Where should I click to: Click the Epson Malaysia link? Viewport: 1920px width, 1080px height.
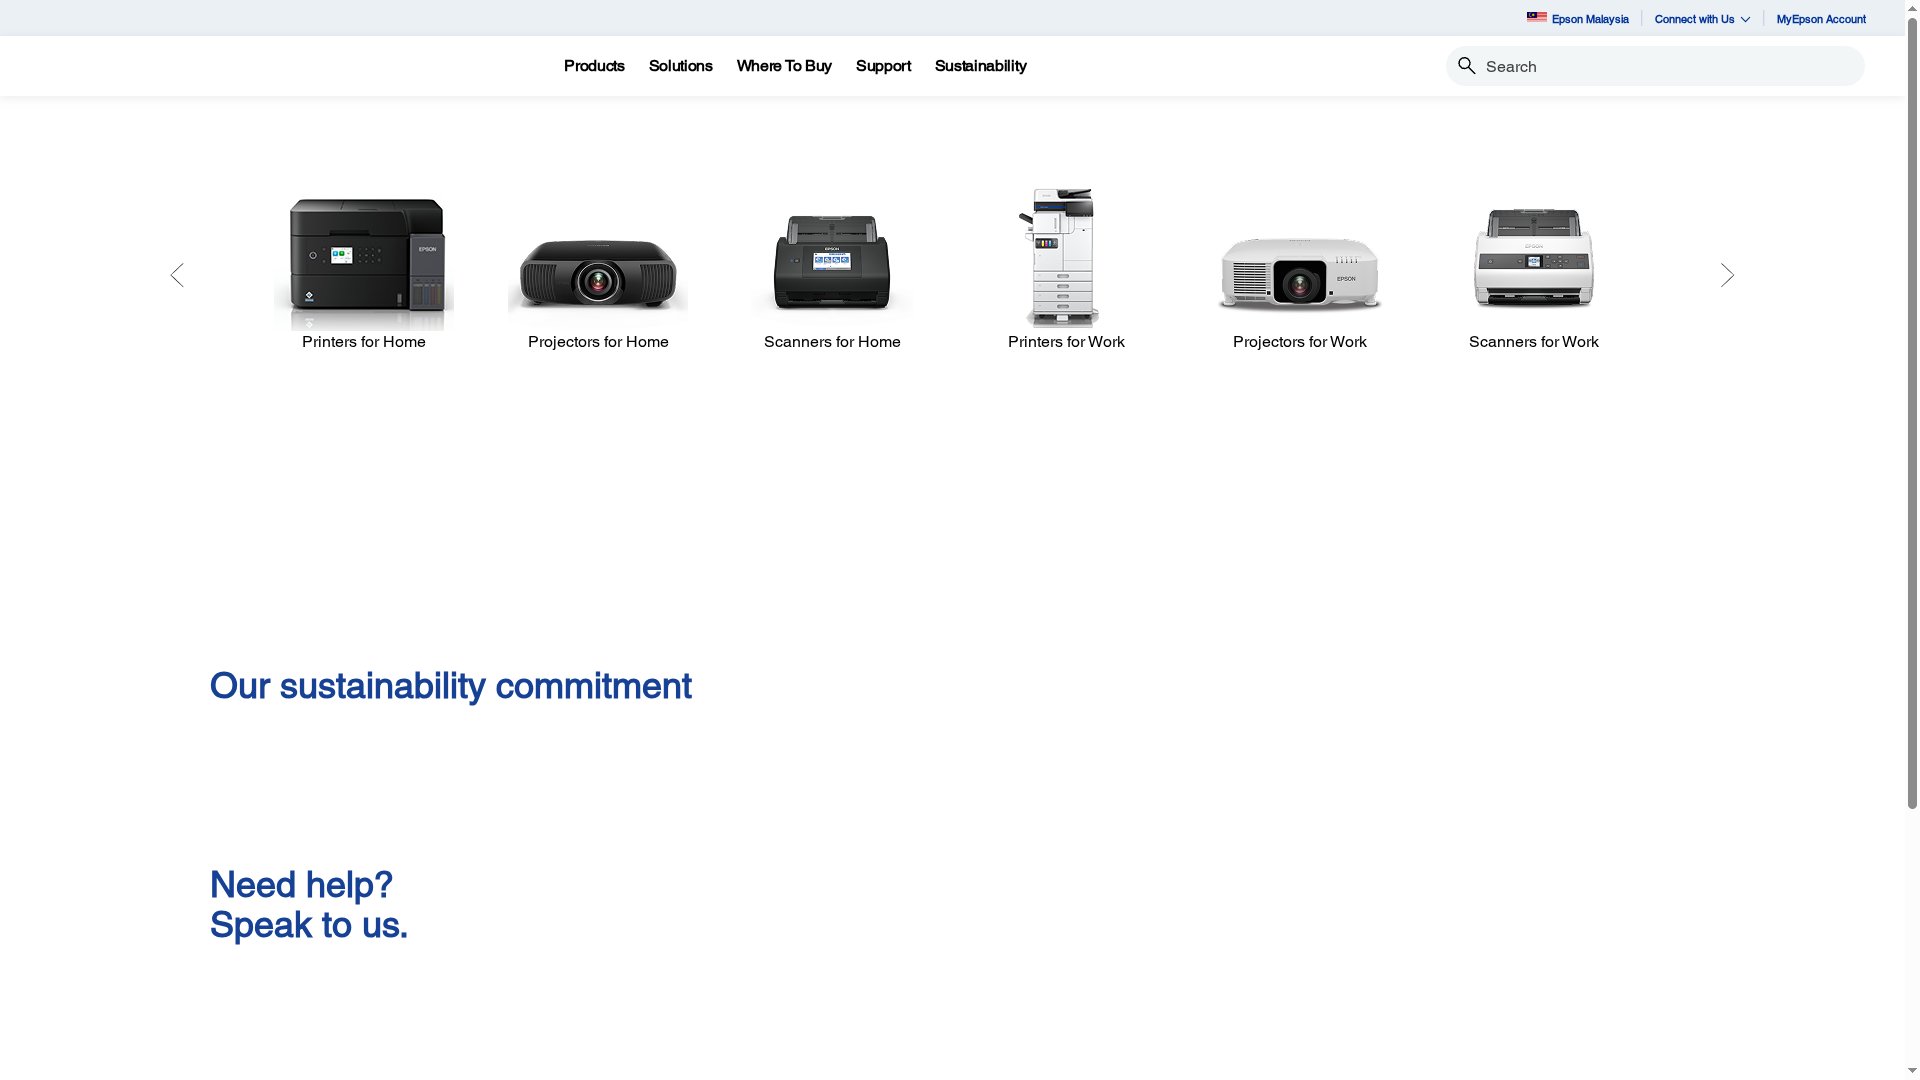coord(1590,19)
